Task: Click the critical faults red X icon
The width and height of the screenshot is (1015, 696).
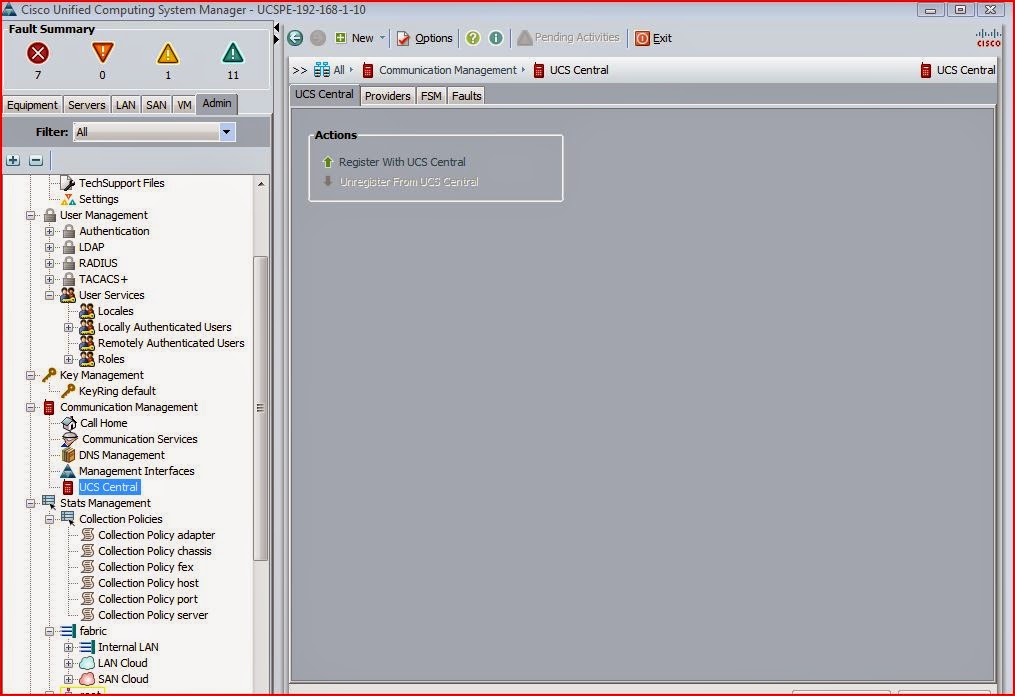Action: point(38,53)
